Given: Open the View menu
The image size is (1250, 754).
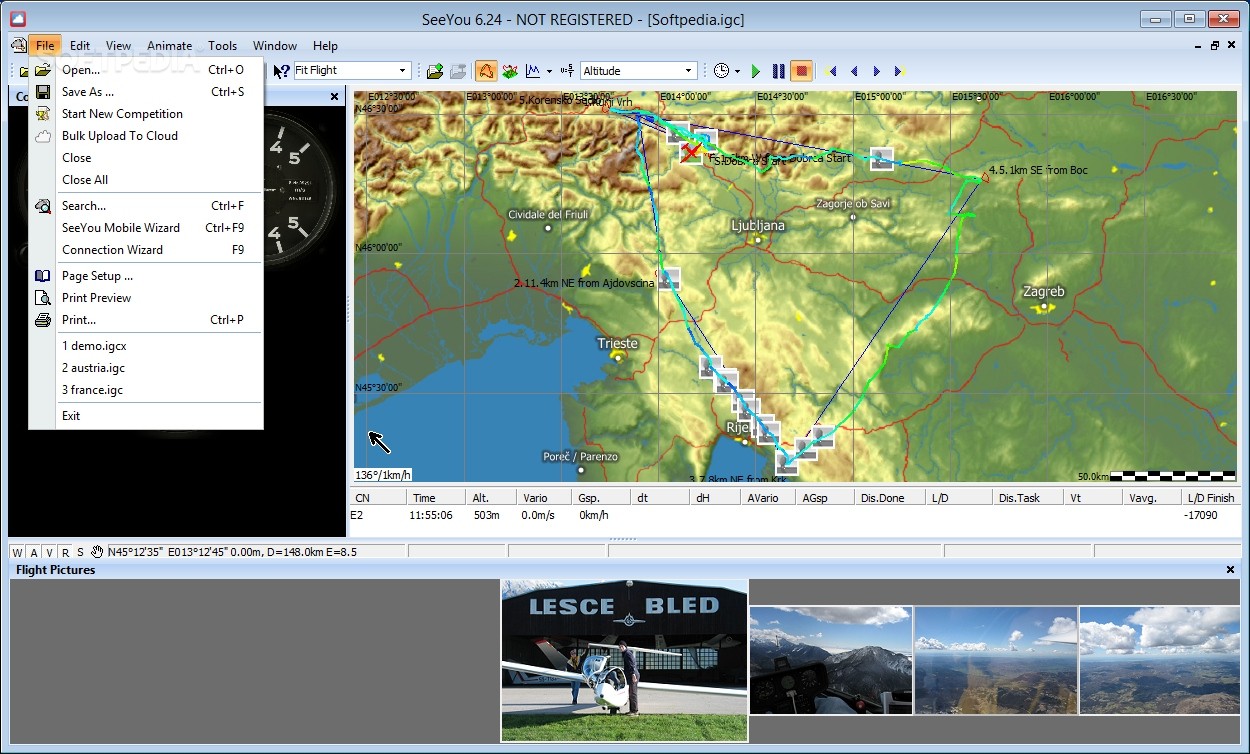Looking at the screenshot, I should coord(118,45).
